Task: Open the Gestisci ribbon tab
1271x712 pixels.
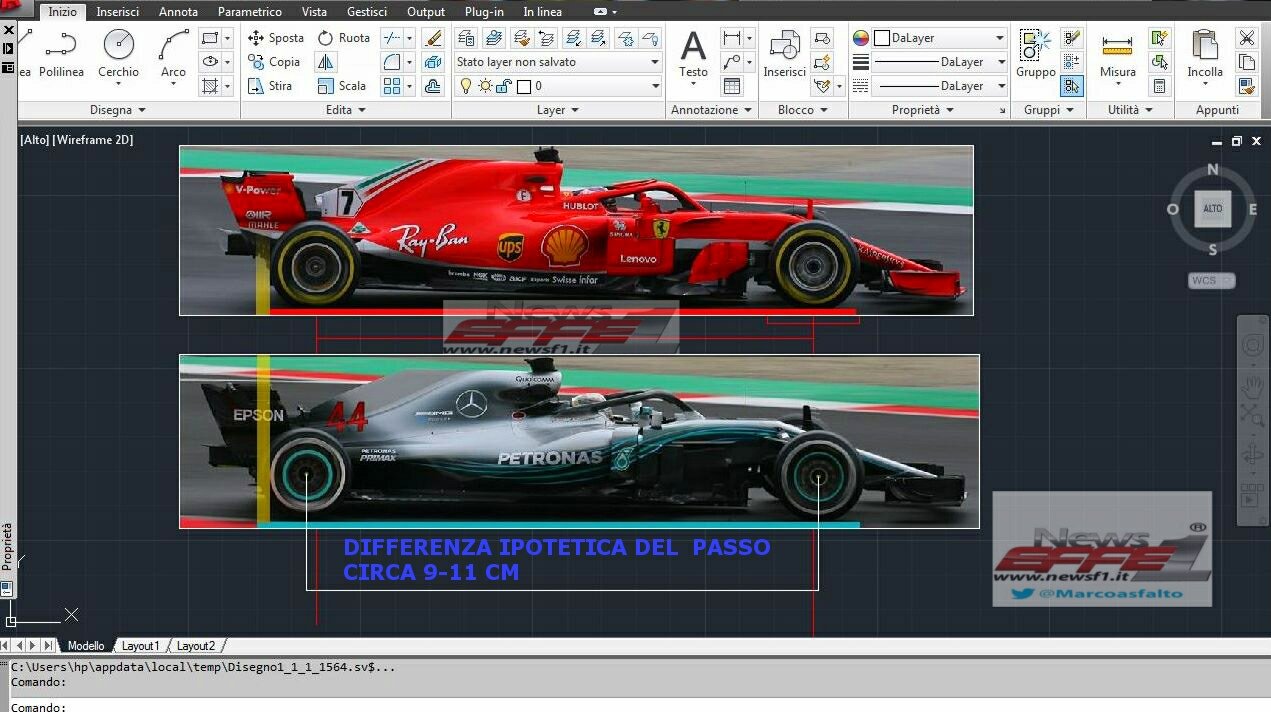Action: click(367, 12)
